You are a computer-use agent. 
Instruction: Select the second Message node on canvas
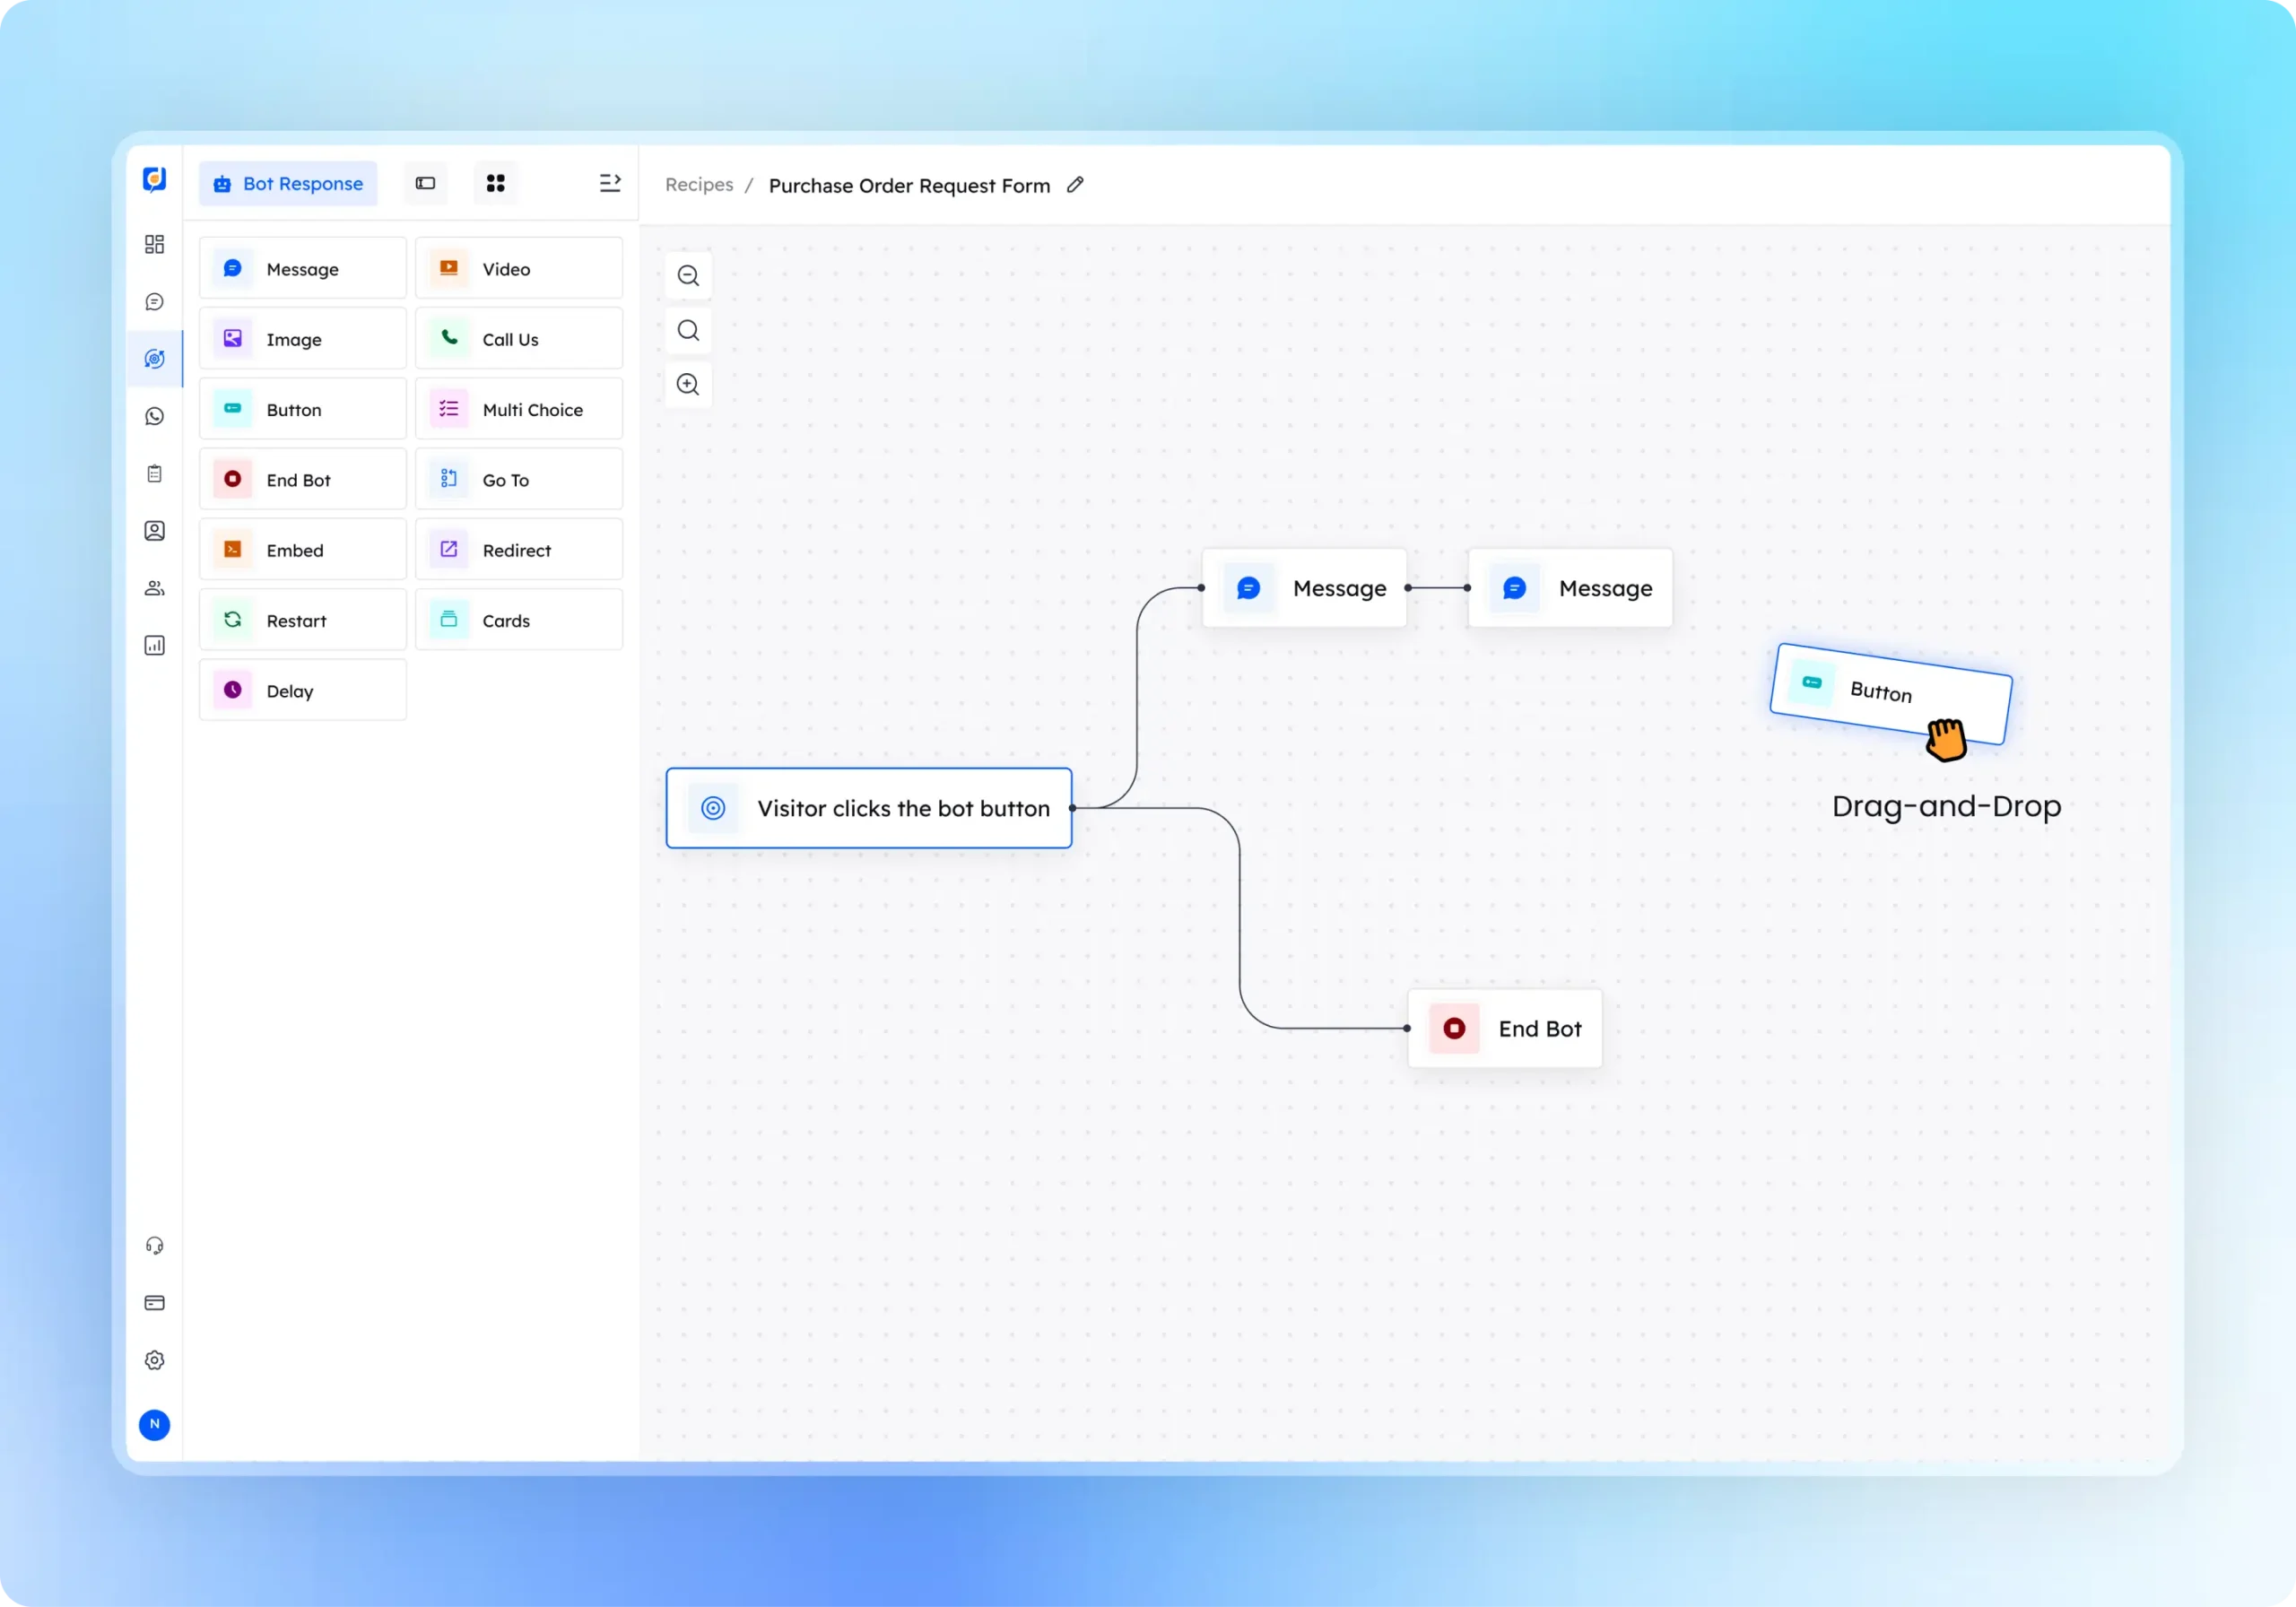click(x=1570, y=588)
